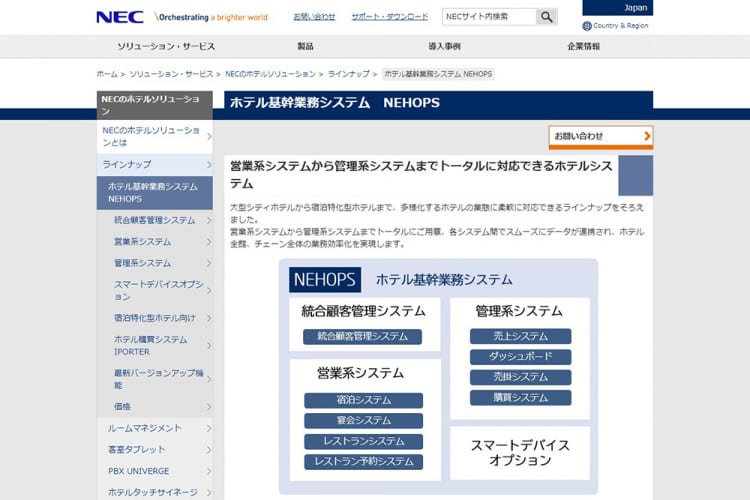The width and height of the screenshot is (750, 500).
Task: Click the blue square beside headline
Action: (x=636, y=175)
